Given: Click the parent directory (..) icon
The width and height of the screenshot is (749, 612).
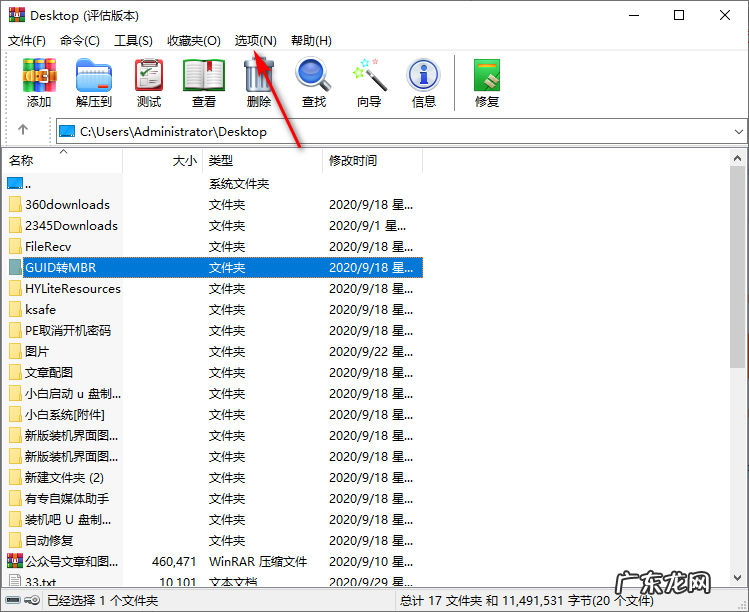Looking at the screenshot, I should (15, 183).
